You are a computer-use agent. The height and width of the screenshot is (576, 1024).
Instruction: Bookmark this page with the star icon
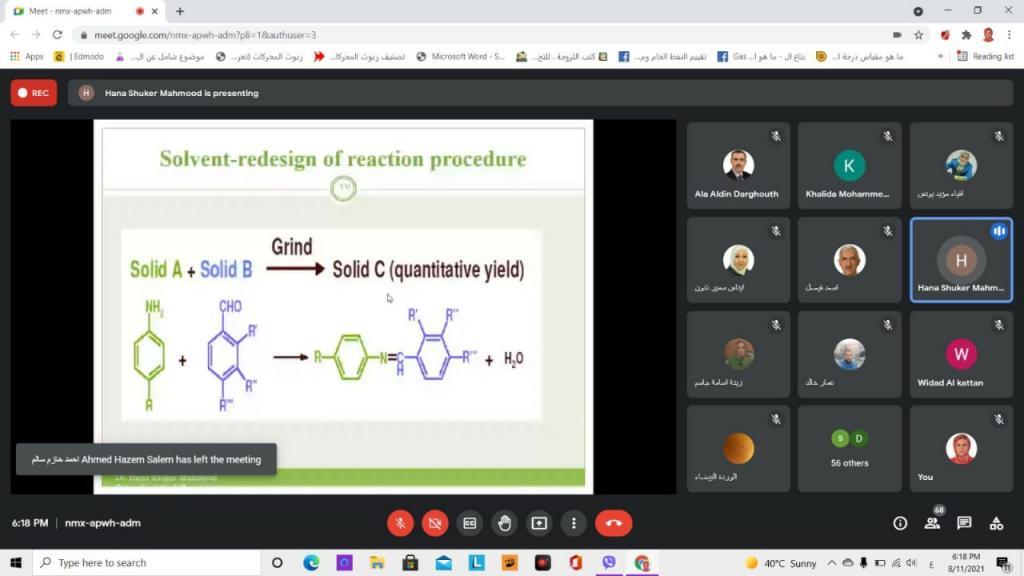pyautogui.click(x=918, y=34)
